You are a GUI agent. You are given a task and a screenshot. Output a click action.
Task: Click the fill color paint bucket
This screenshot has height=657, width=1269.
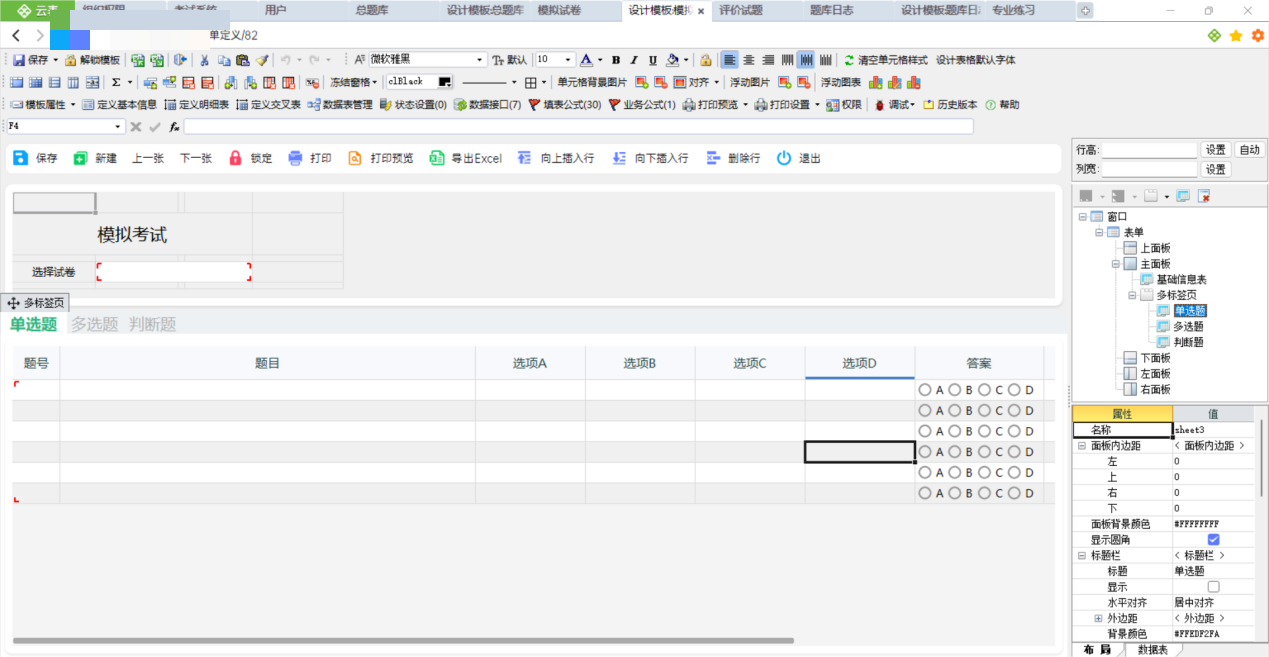click(x=673, y=60)
